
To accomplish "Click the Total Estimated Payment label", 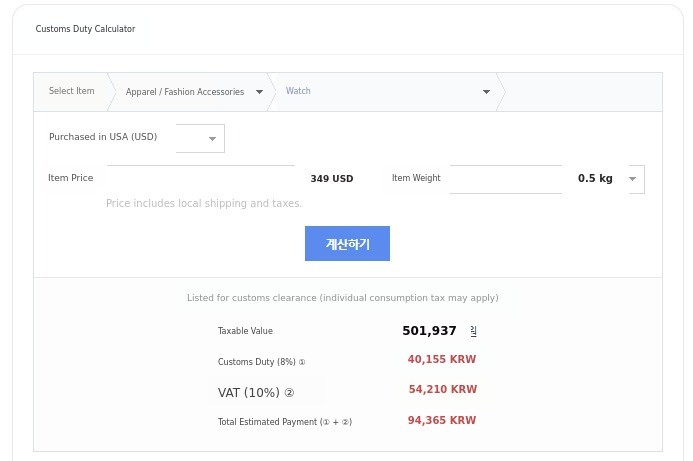I will coord(284,422).
